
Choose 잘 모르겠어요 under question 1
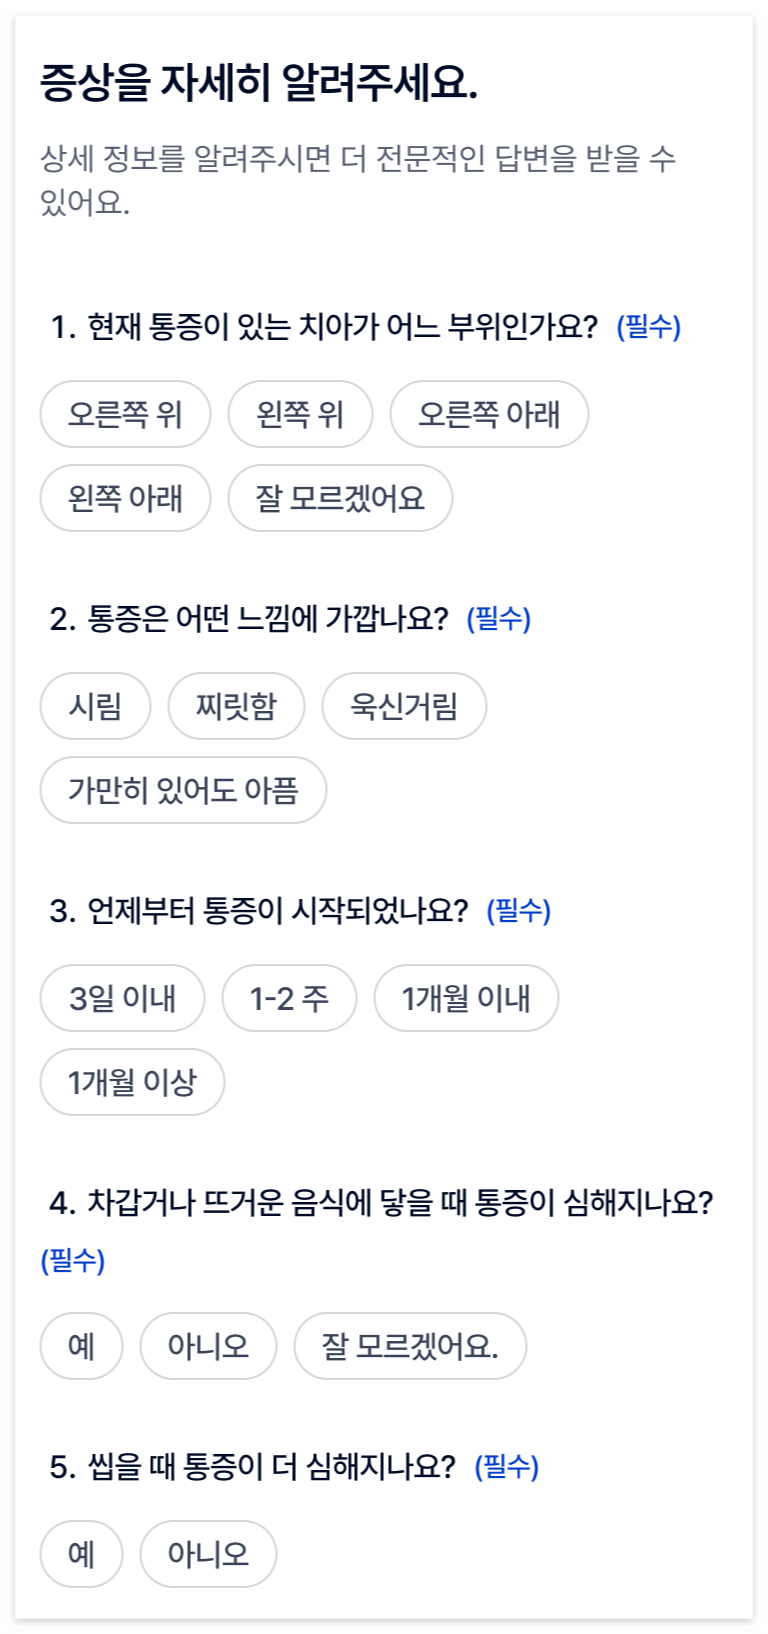tap(340, 498)
